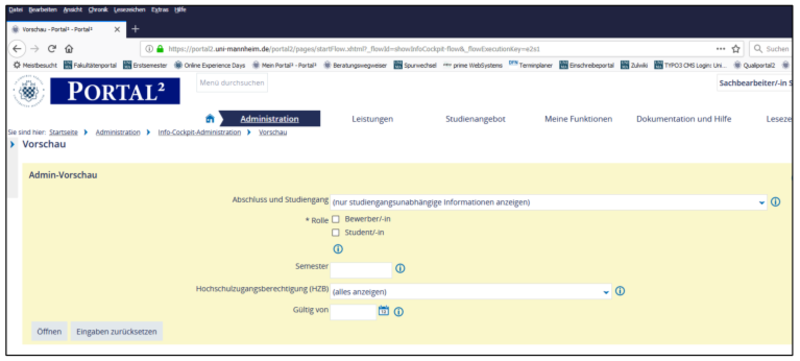
Task: Open the Beratungswegweiser bookmark
Action: coord(356,65)
